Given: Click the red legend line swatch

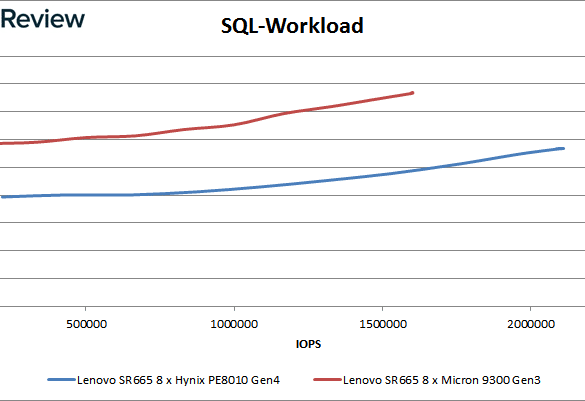Looking at the screenshot, I should [328, 380].
